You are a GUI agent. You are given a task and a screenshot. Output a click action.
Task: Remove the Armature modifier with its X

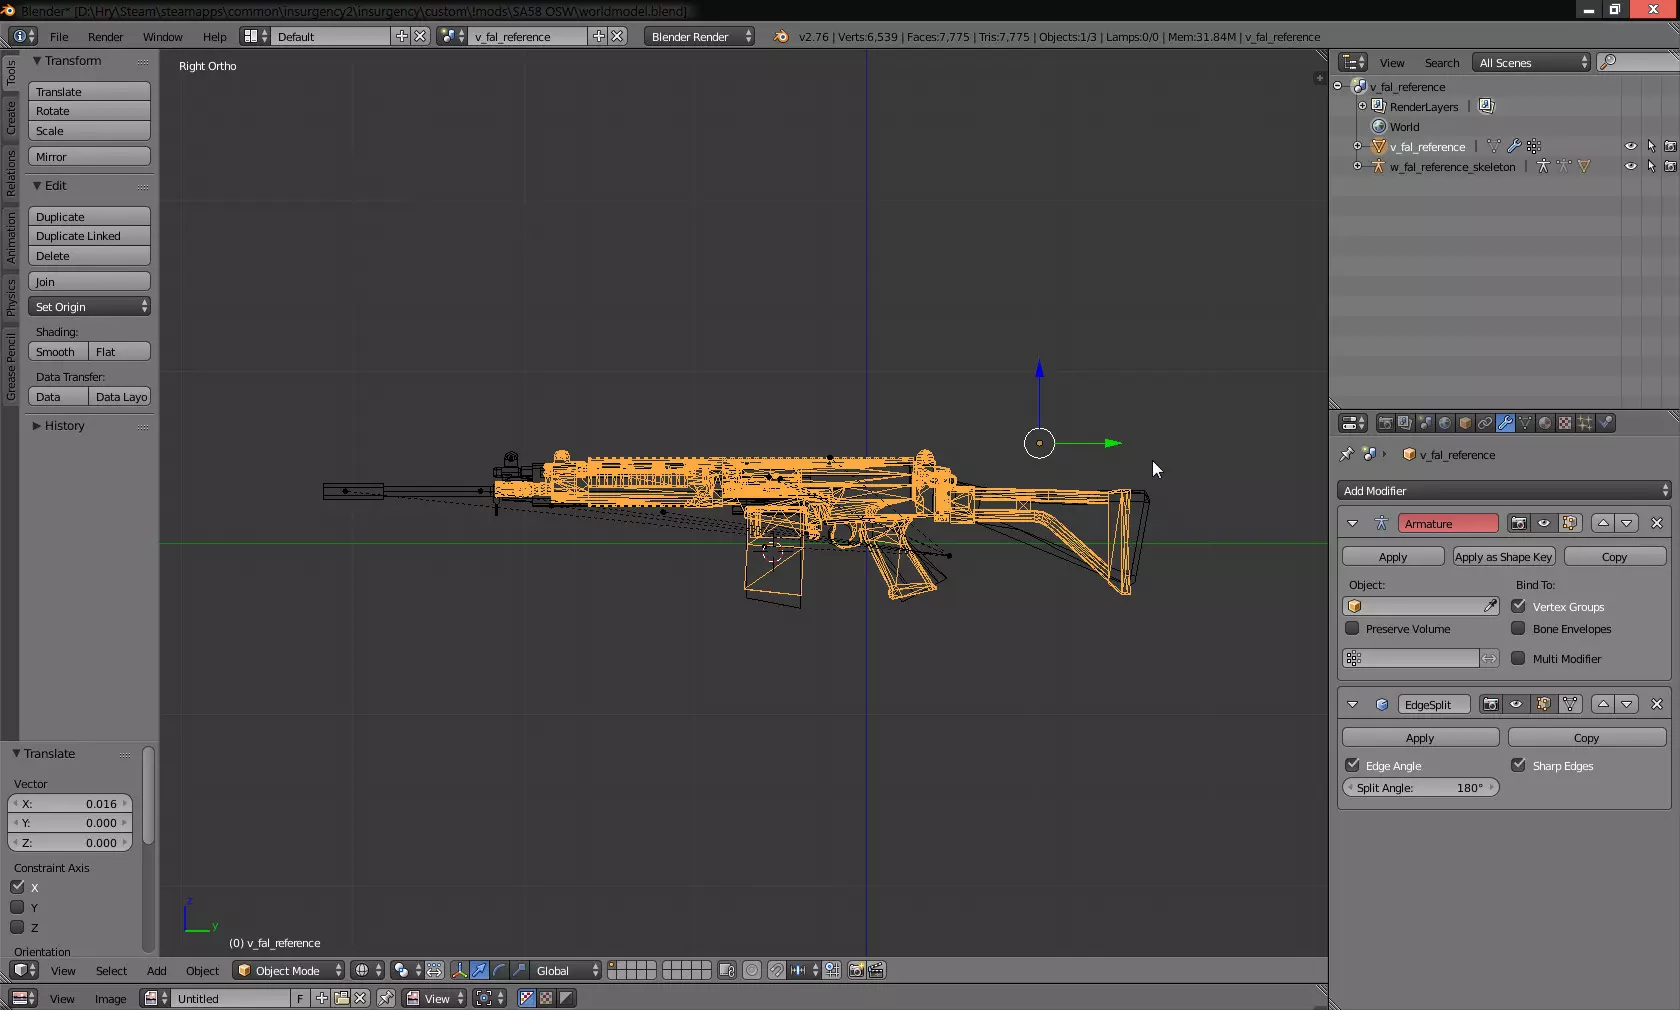[x=1657, y=523]
